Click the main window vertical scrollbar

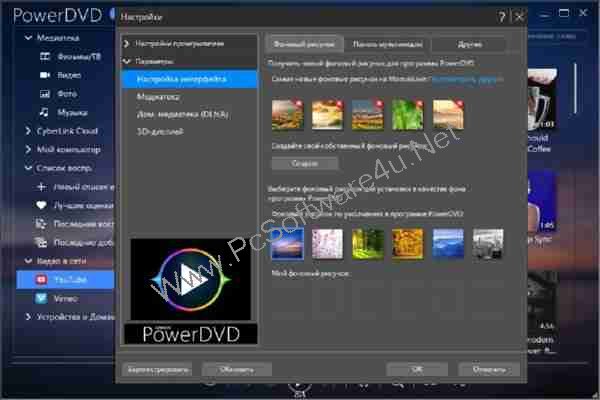(x=575, y=89)
